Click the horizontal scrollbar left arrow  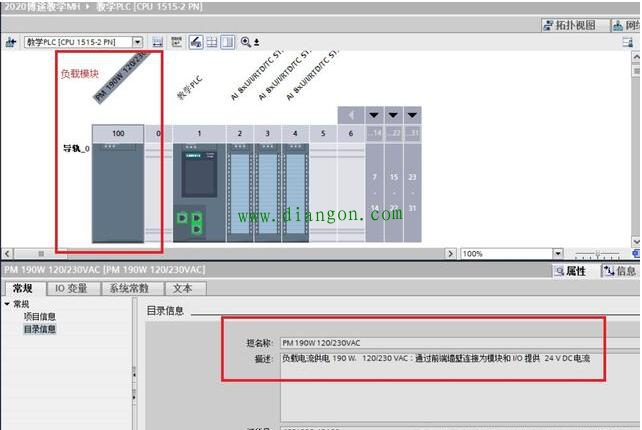pos(7,253)
